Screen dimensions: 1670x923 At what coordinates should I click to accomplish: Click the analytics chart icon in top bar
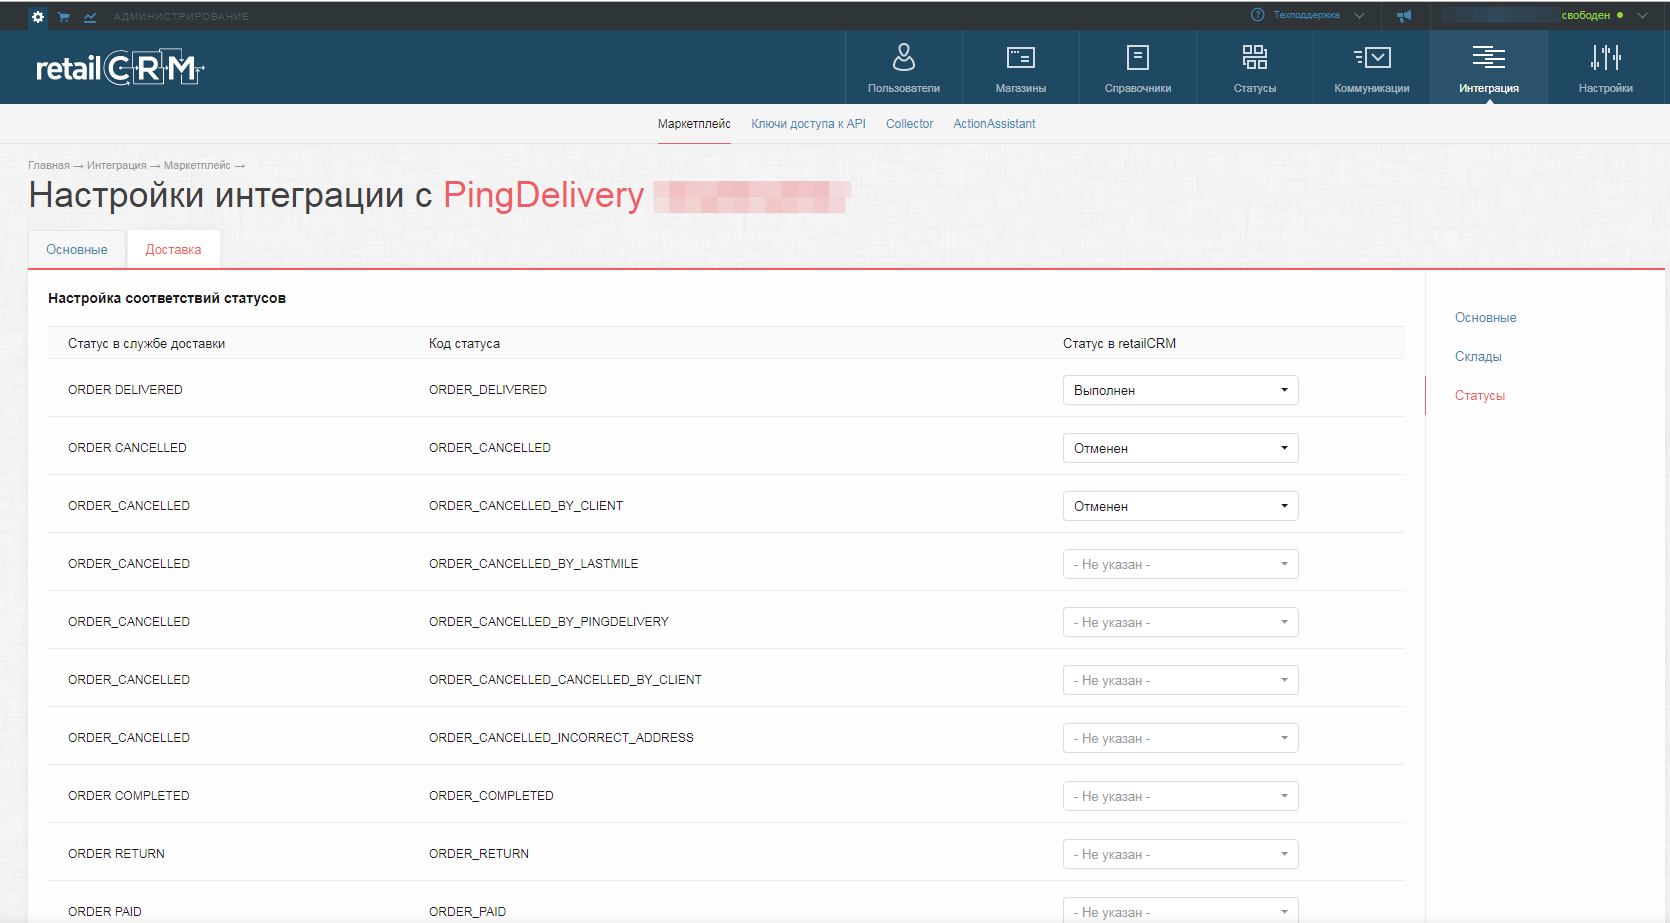pyautogui.click(x=90, y=17)
